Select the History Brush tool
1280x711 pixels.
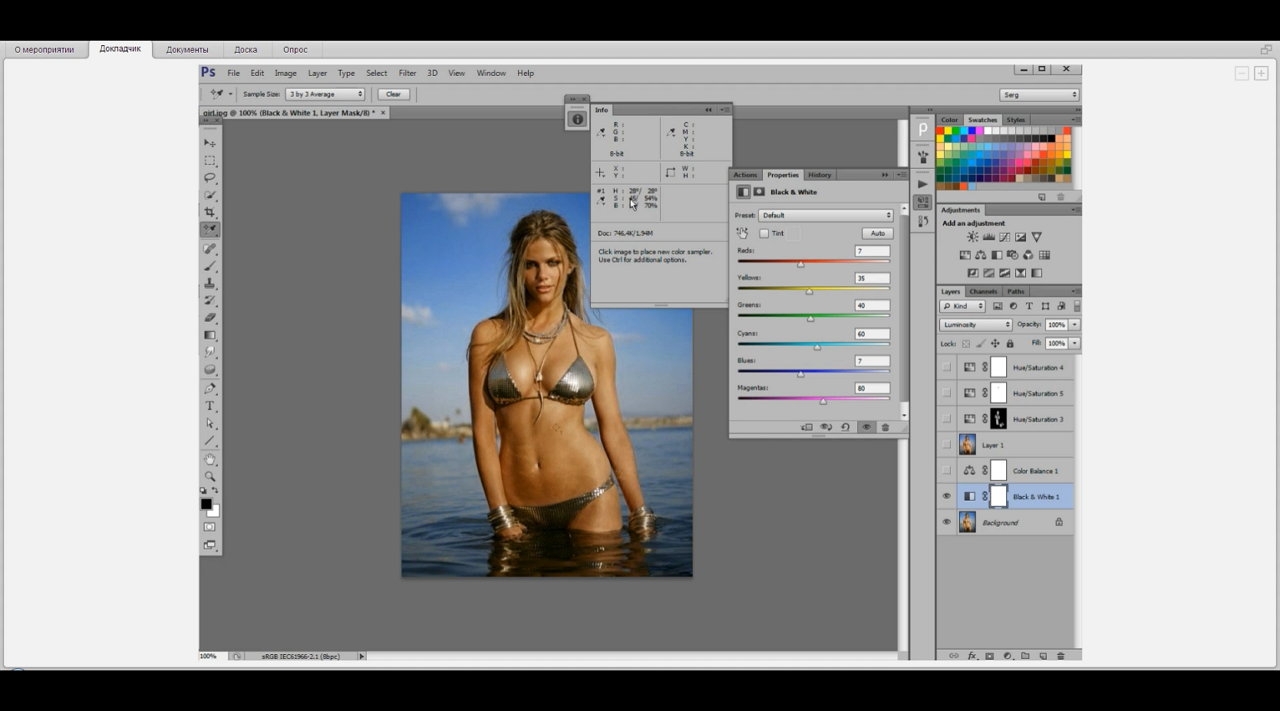tap(210, 300)
